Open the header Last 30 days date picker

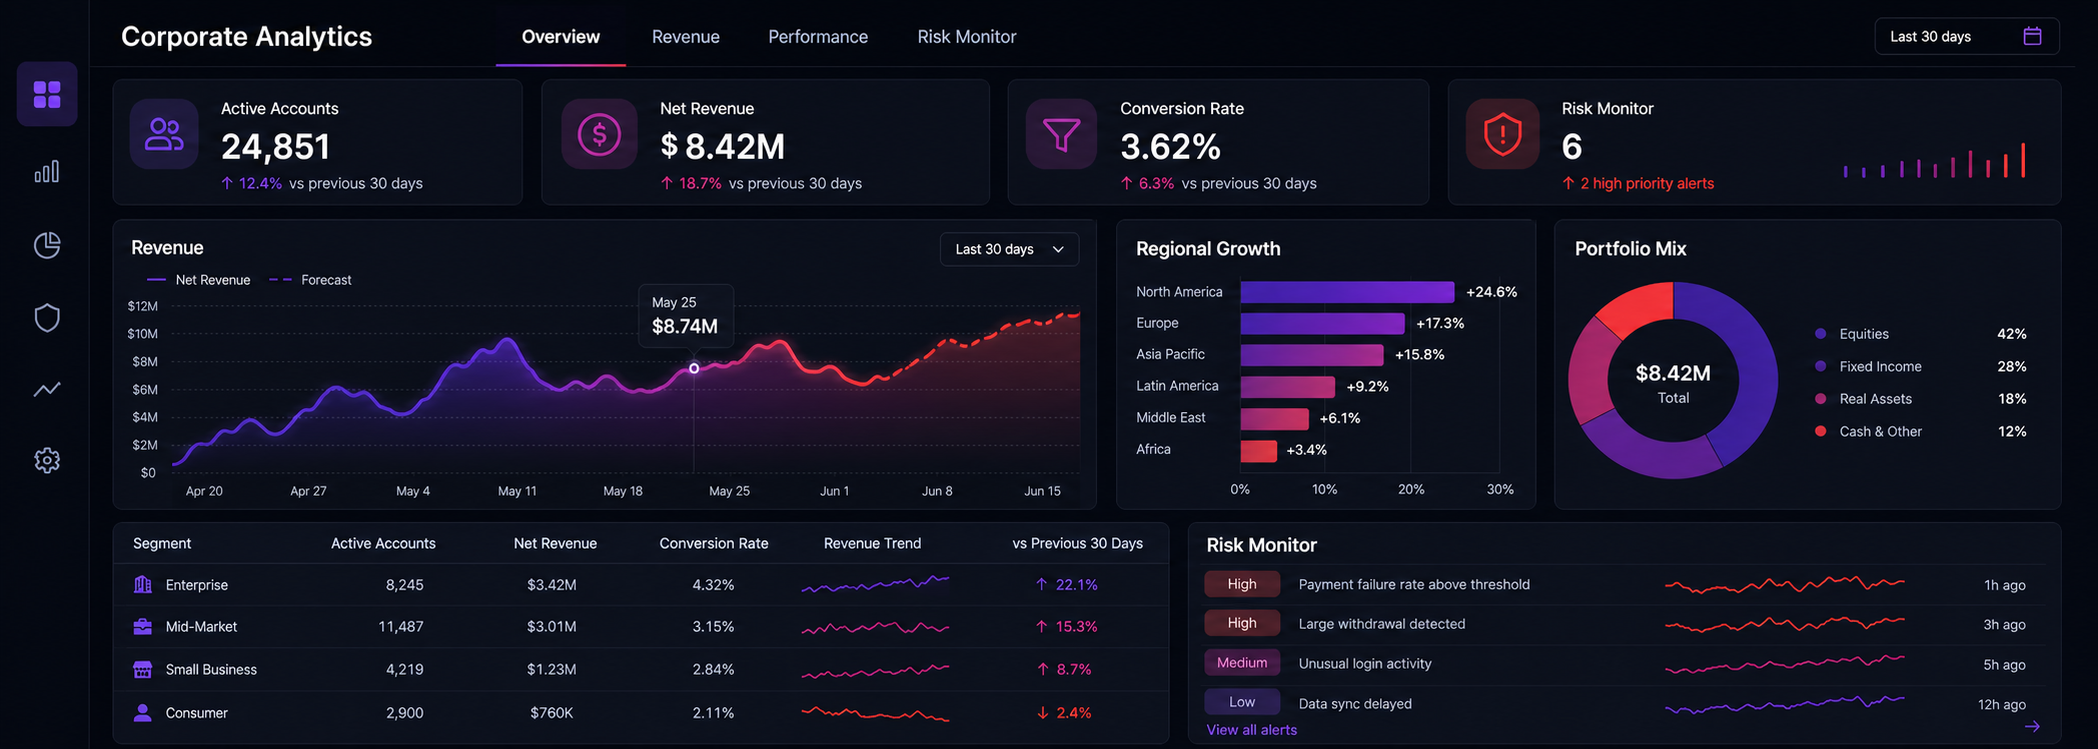point(1966,36)
